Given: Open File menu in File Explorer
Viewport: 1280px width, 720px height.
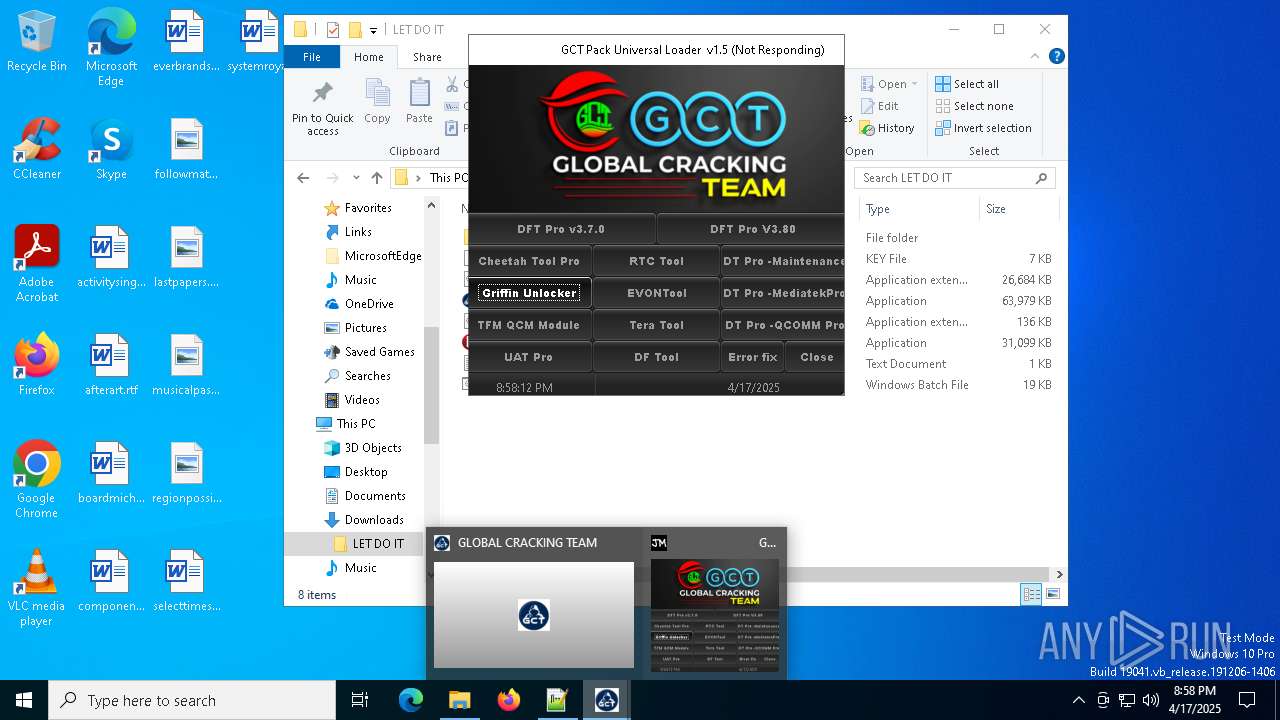Looking at the screenshot, I should [312, 57].
